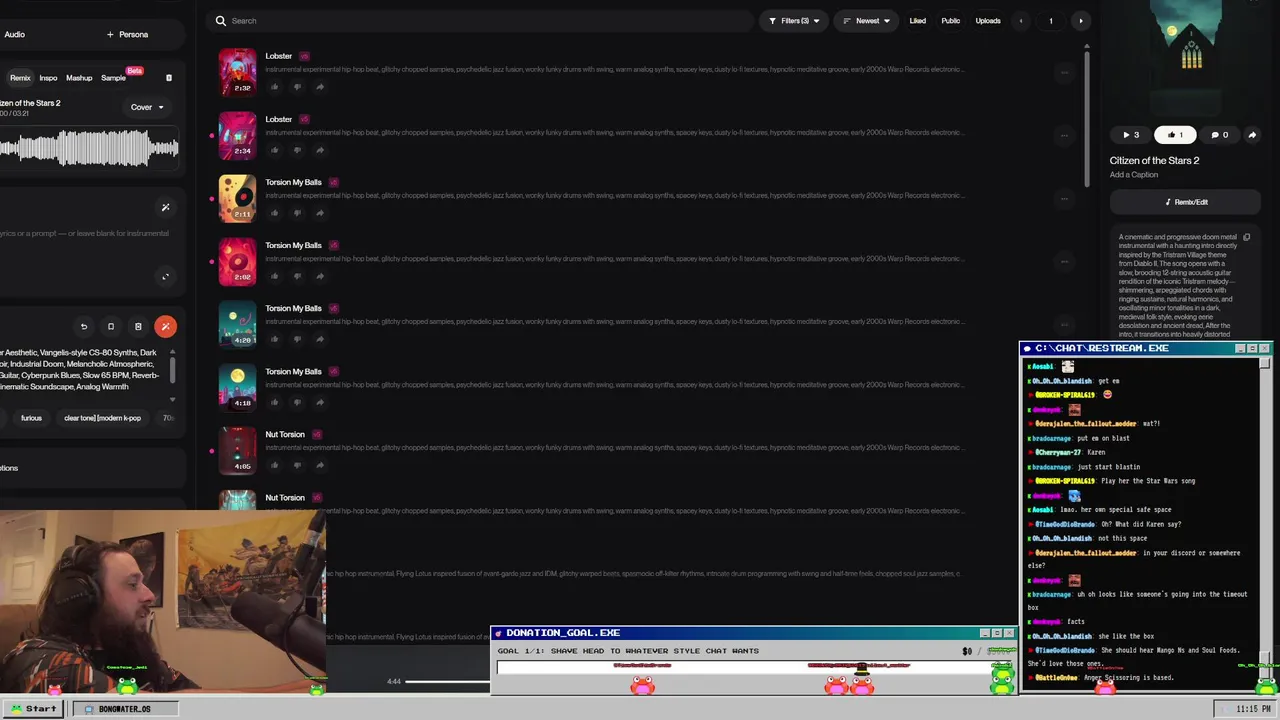1280x720 pixels.
Task: Seek within the remix audio waveform
Action: (89, 149)
